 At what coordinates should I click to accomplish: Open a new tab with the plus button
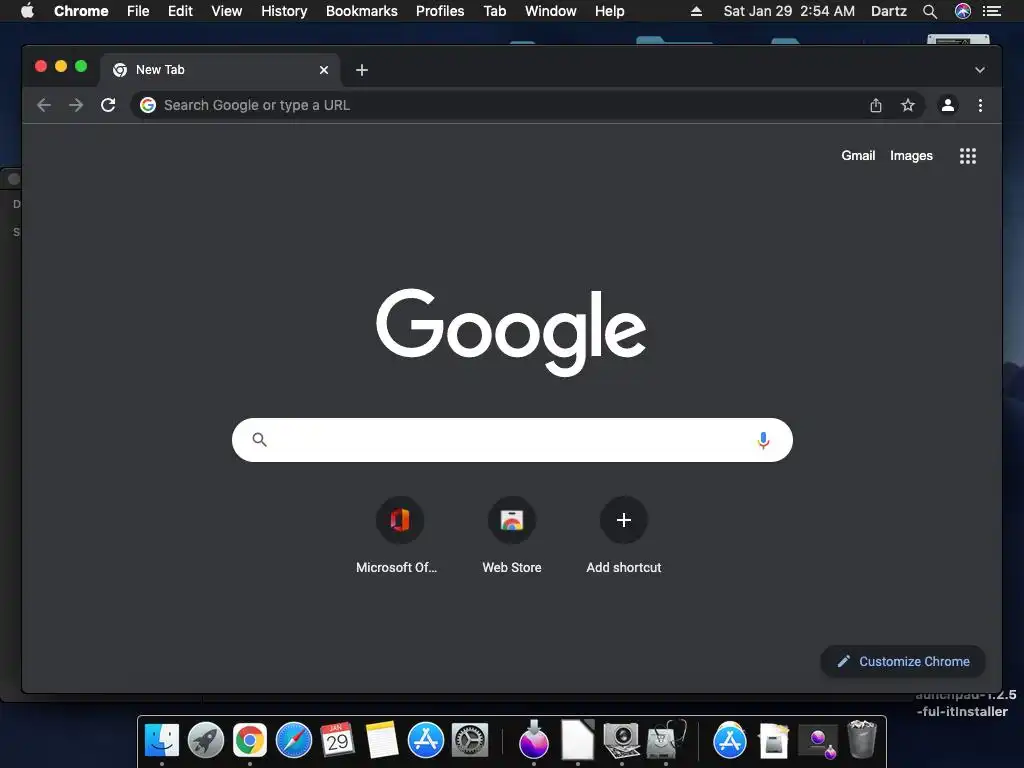tap(362, 70)
